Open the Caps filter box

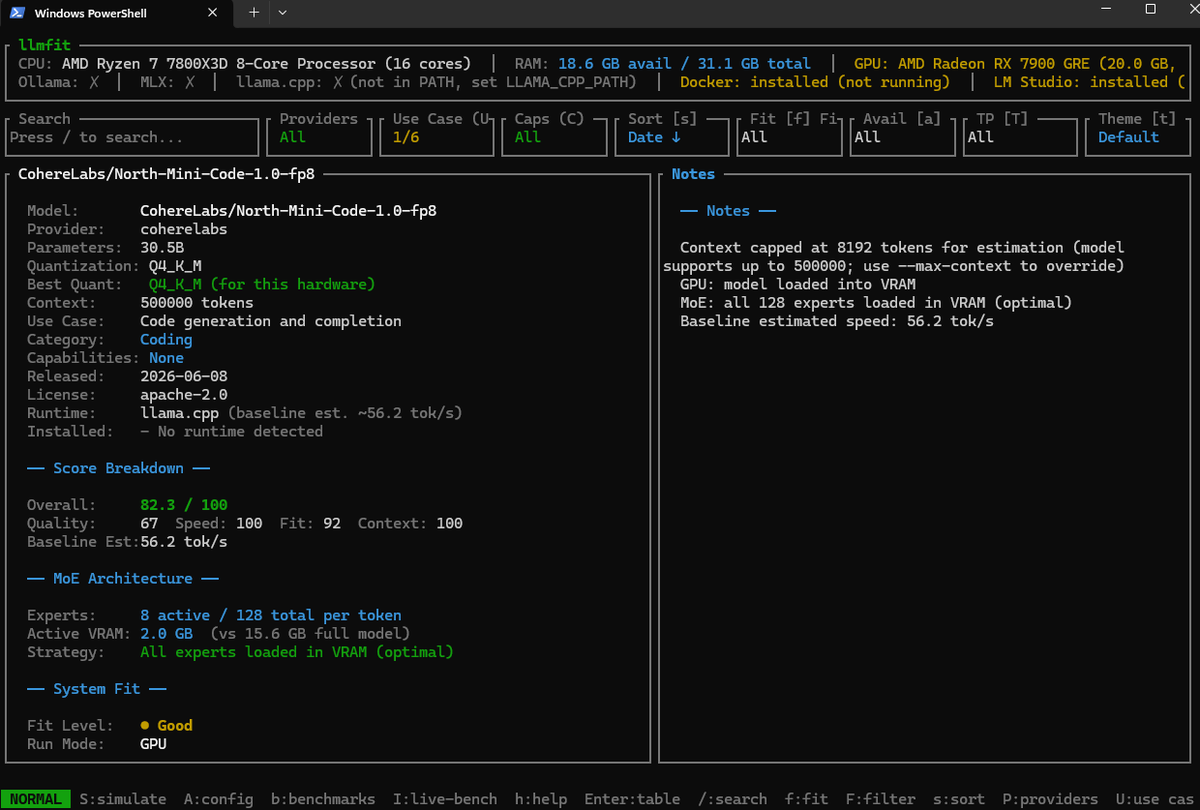click(555, 137)
